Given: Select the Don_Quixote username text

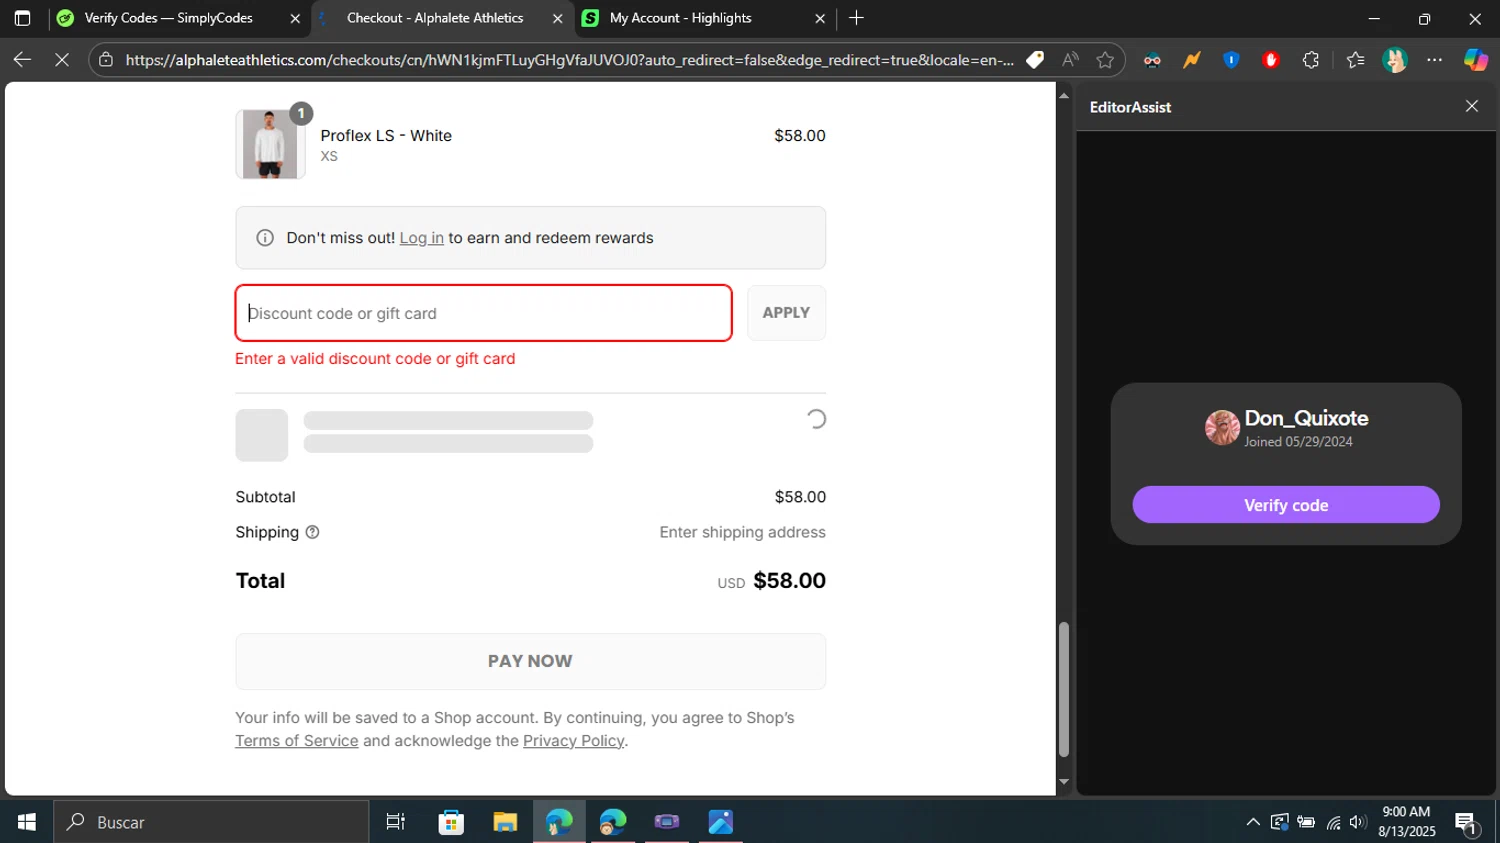Looking at the screenshot, I should (x=1306, y=418).
